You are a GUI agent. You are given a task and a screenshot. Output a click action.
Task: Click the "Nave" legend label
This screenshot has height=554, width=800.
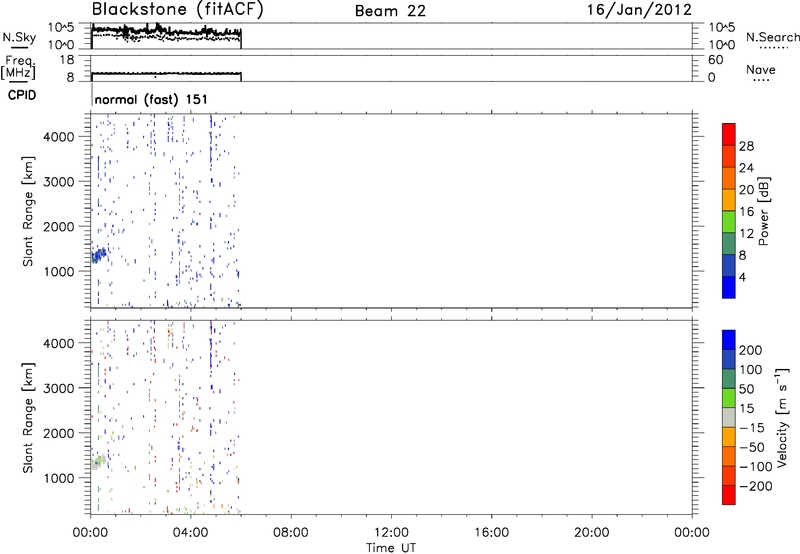pos(761,69)
